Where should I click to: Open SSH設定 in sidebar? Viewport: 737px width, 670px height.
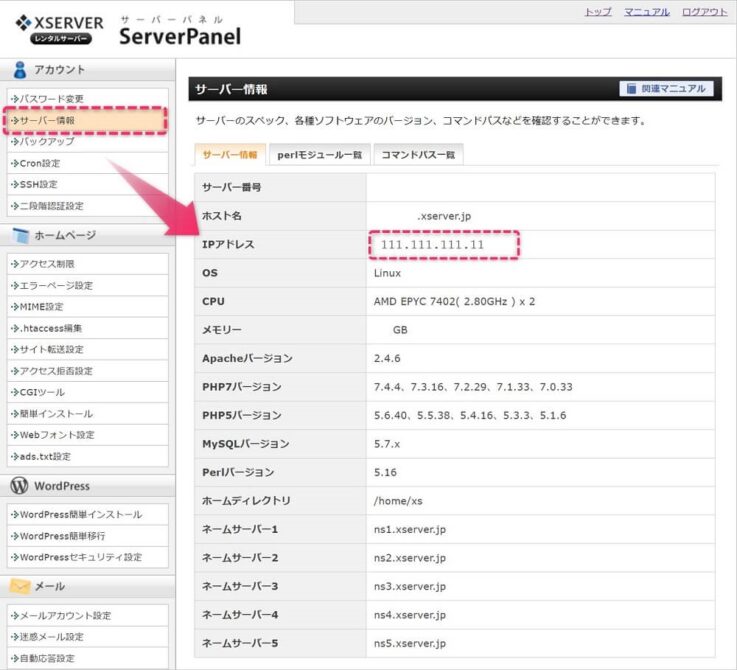click(87, 184)
